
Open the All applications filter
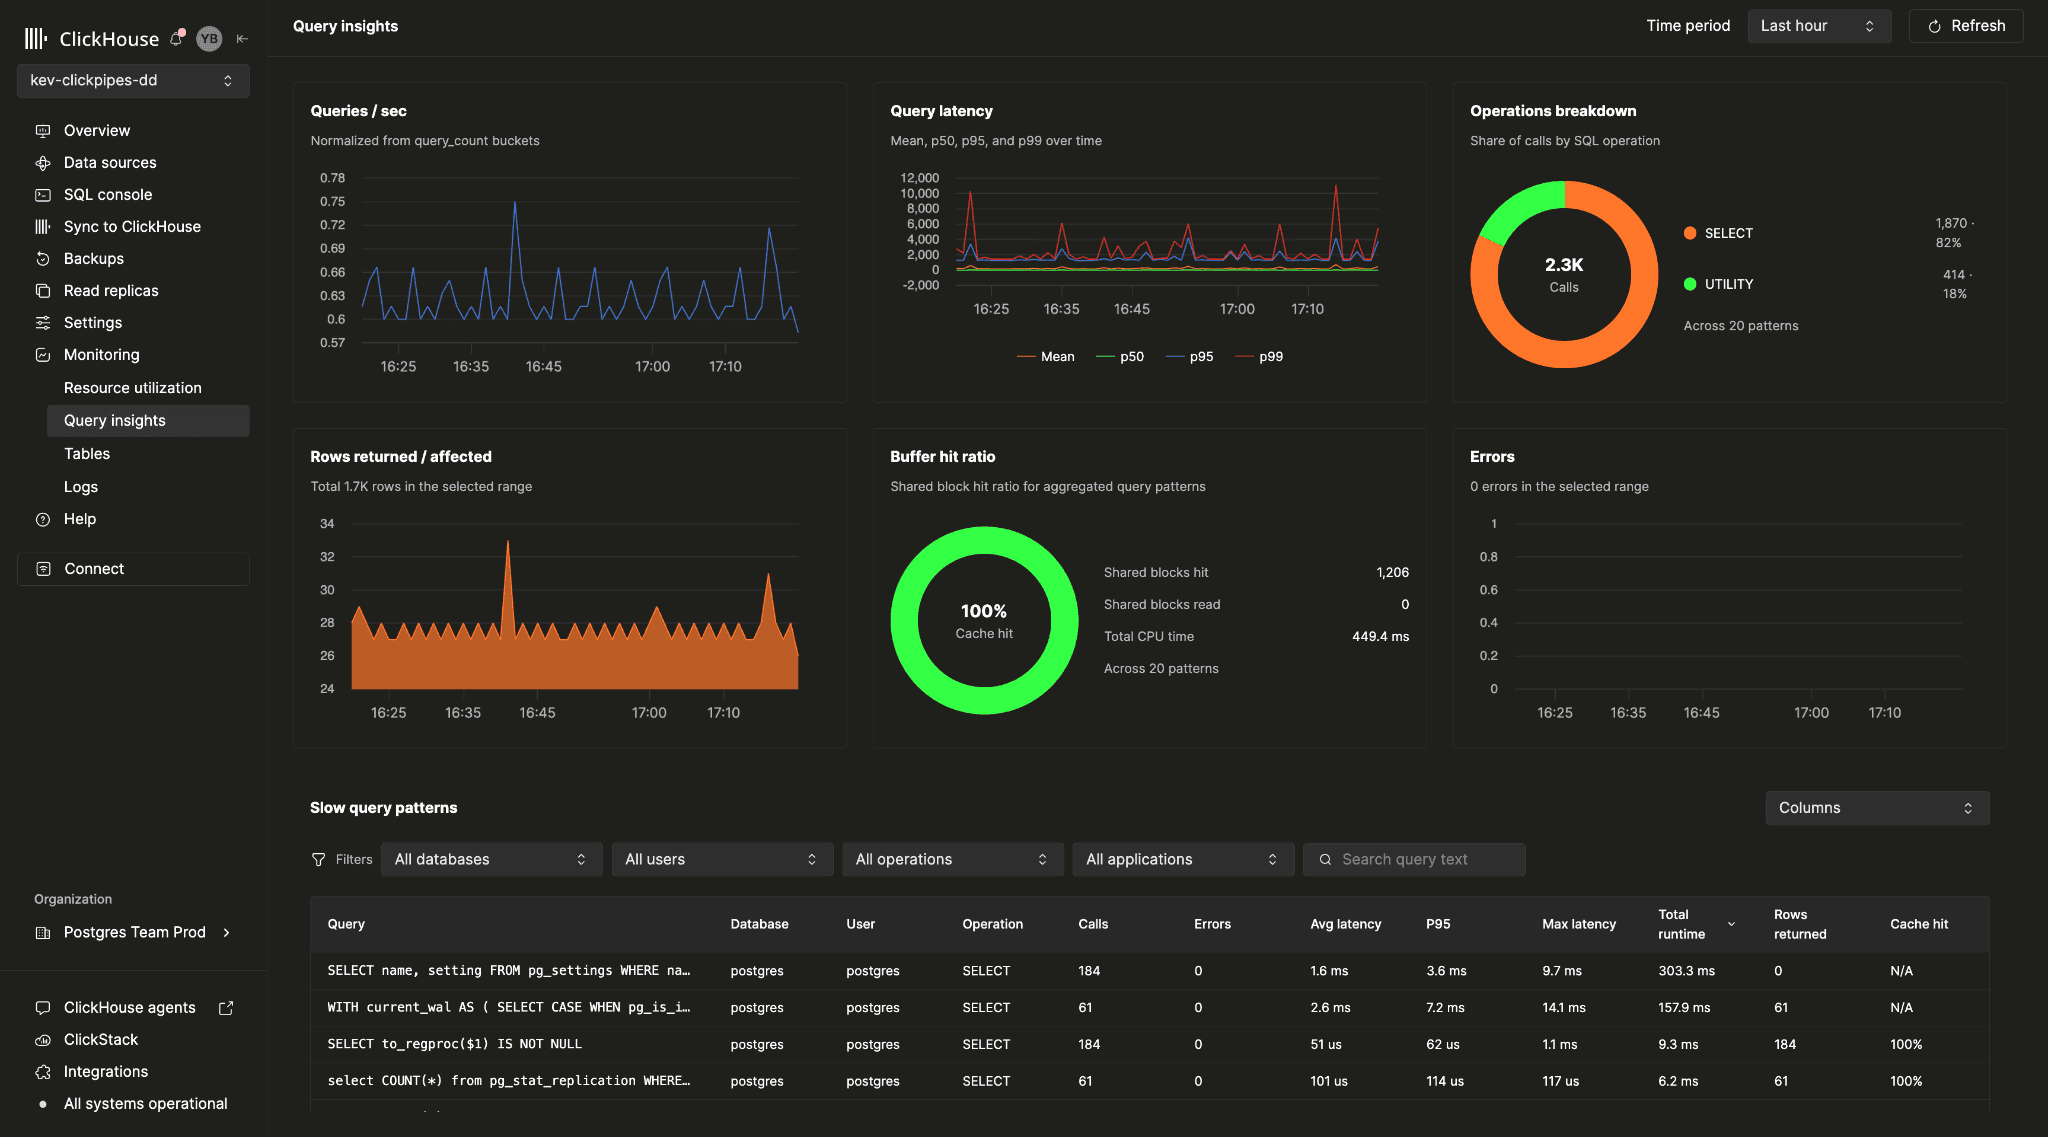tap(1183, 860)
